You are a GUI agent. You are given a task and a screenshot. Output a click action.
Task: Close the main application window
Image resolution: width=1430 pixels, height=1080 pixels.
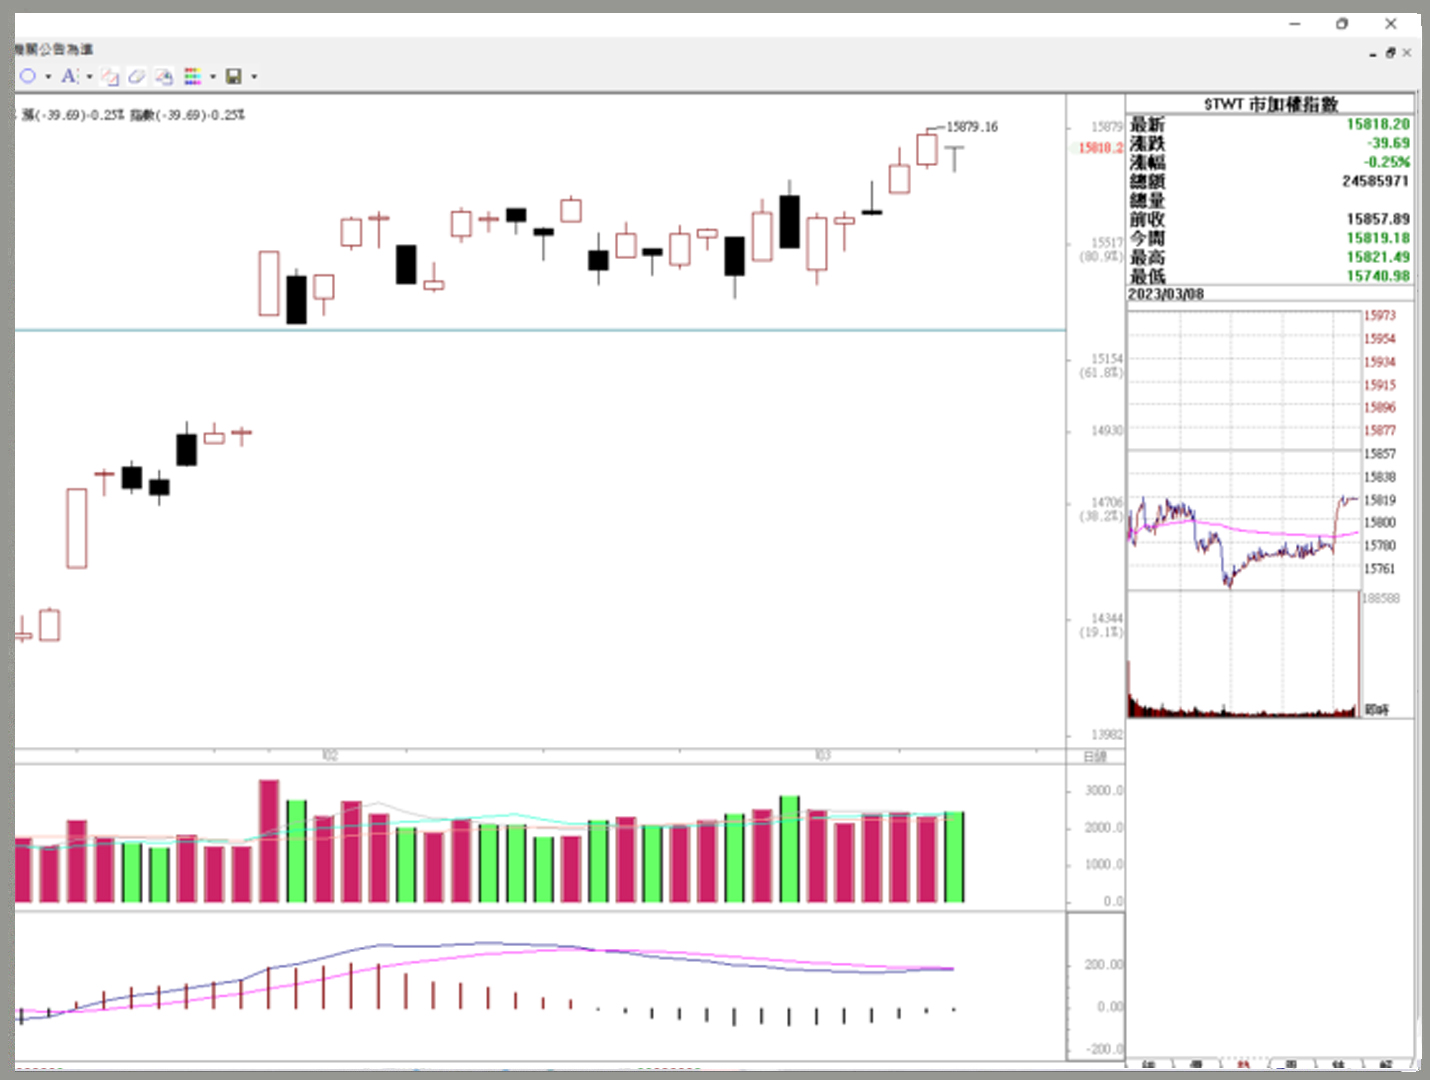click(1390, 23)
